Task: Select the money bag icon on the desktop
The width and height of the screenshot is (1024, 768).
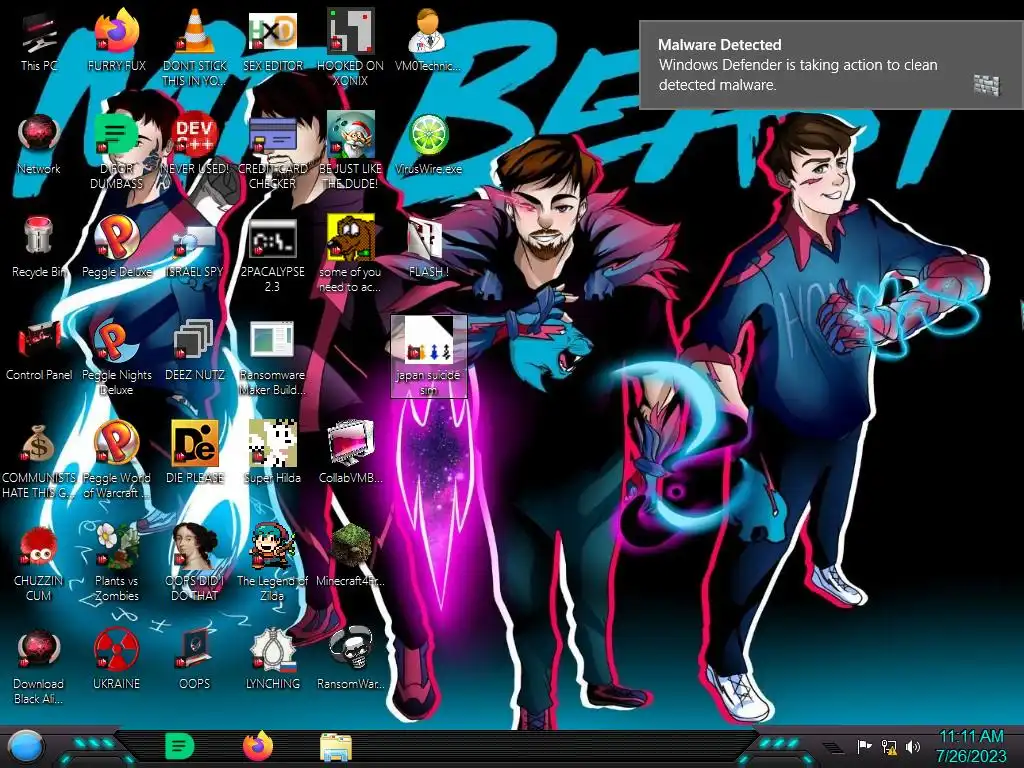Action: tap(39, 444)
